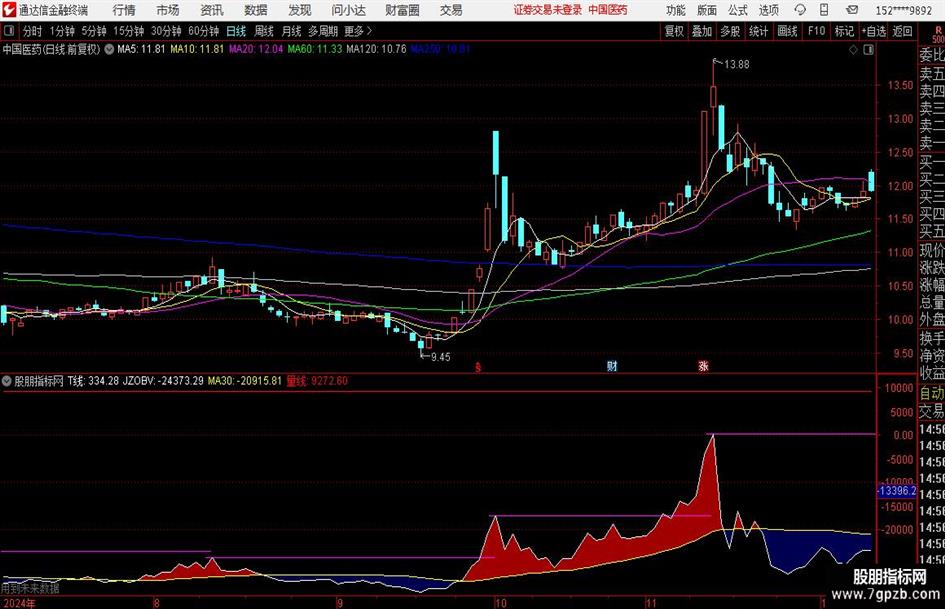Click 中国医药 stock name in title bar
The image size is (945, 609).
point(608,10)
